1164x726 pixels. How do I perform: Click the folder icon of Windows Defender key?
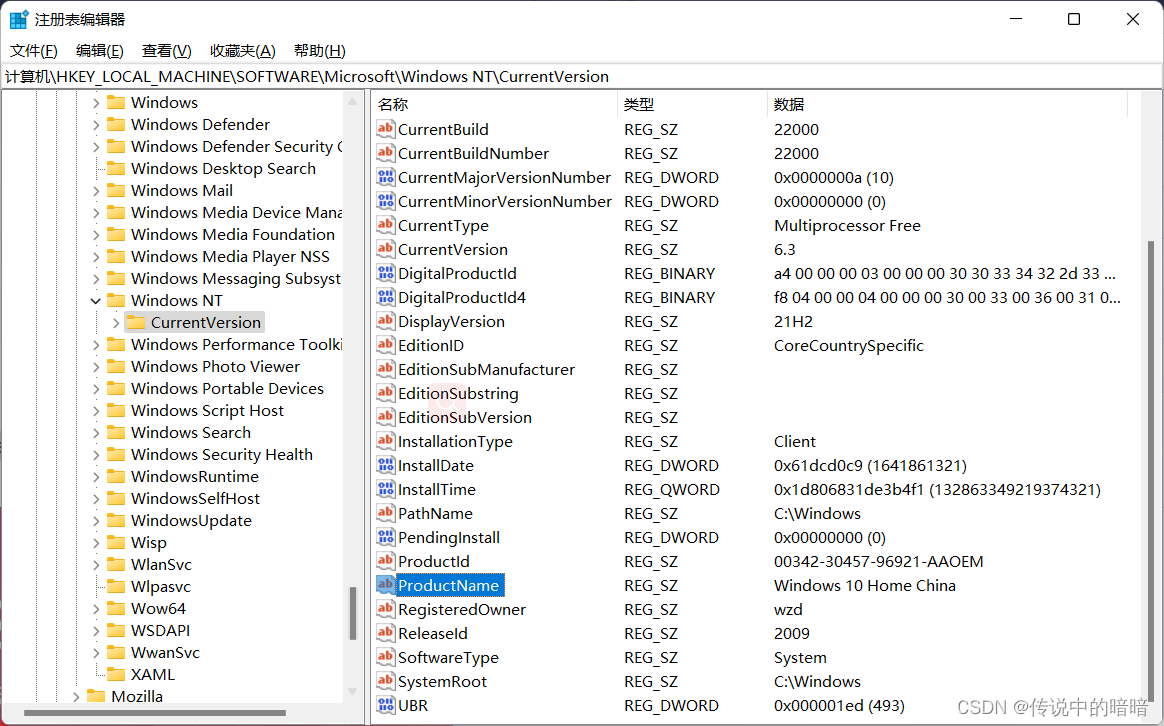pyautogui.click(x=116, y=124)
